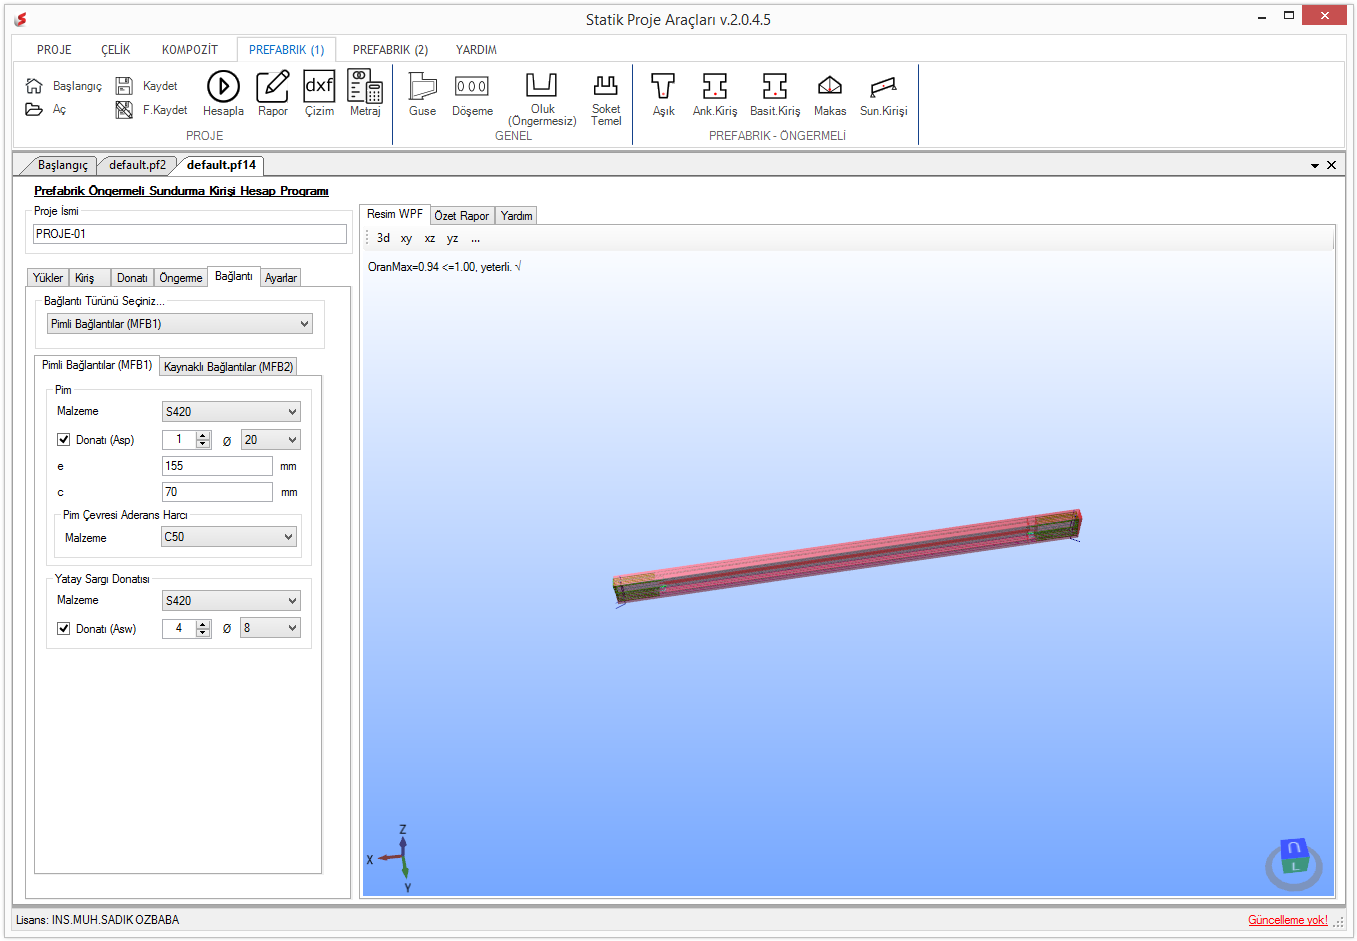
Task: Open the Yükler tab
Action: (48, 278)
